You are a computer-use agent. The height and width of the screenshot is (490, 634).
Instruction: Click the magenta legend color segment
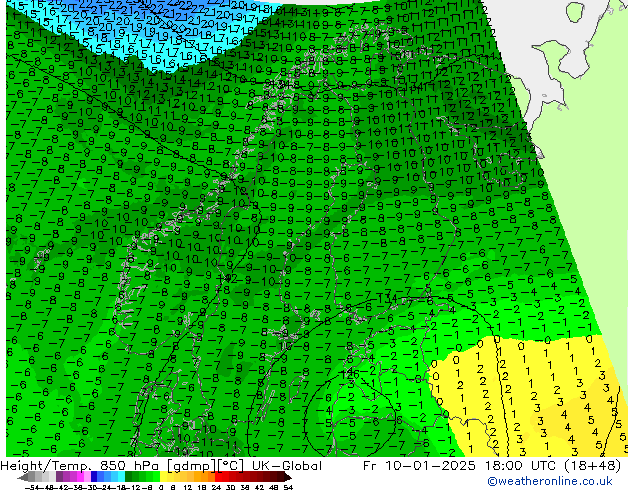click(x=80, y=477)
